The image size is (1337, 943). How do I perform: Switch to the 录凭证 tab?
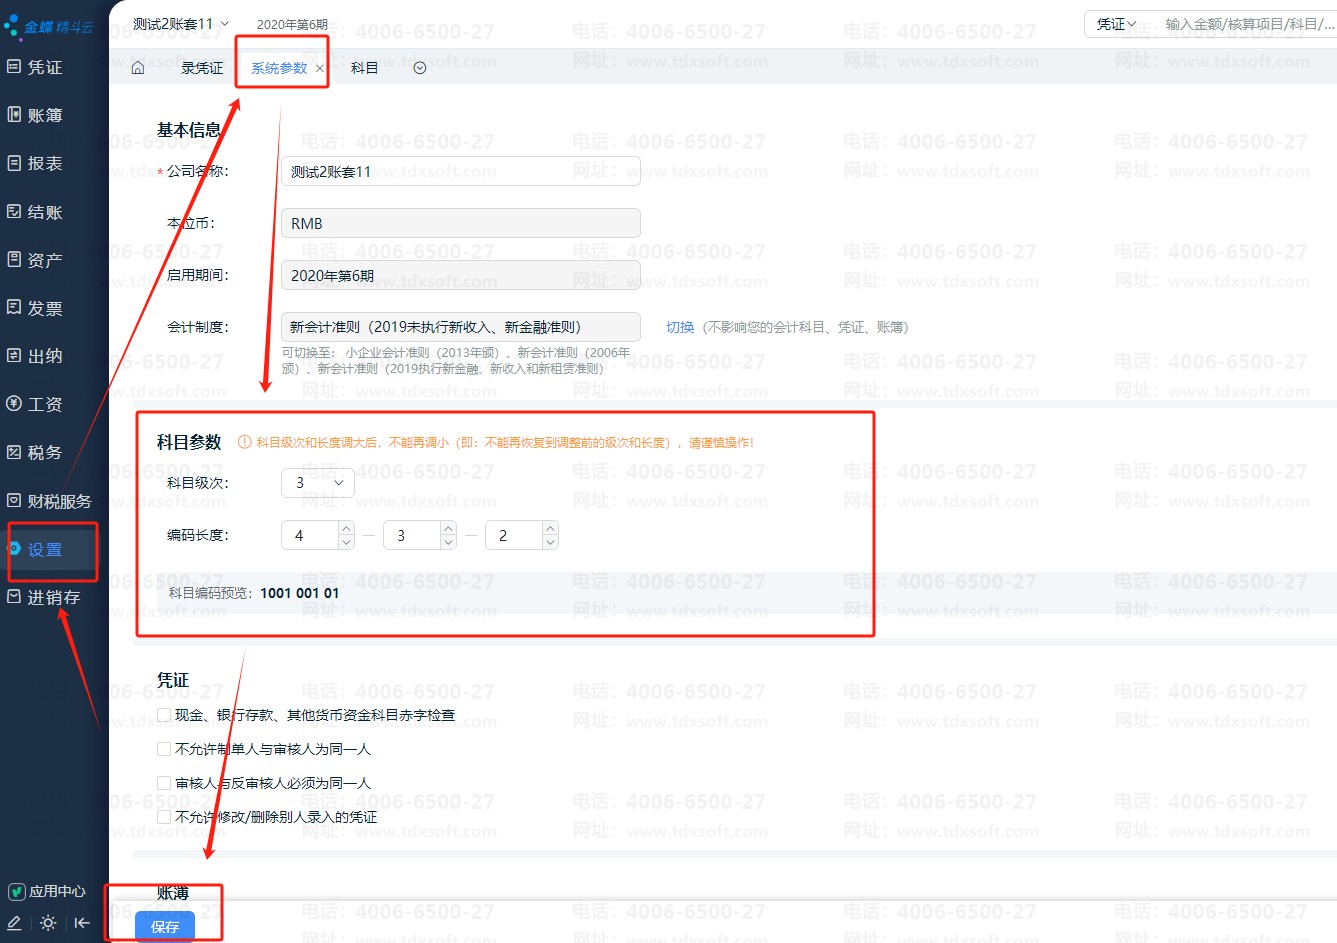click(202, 68)
